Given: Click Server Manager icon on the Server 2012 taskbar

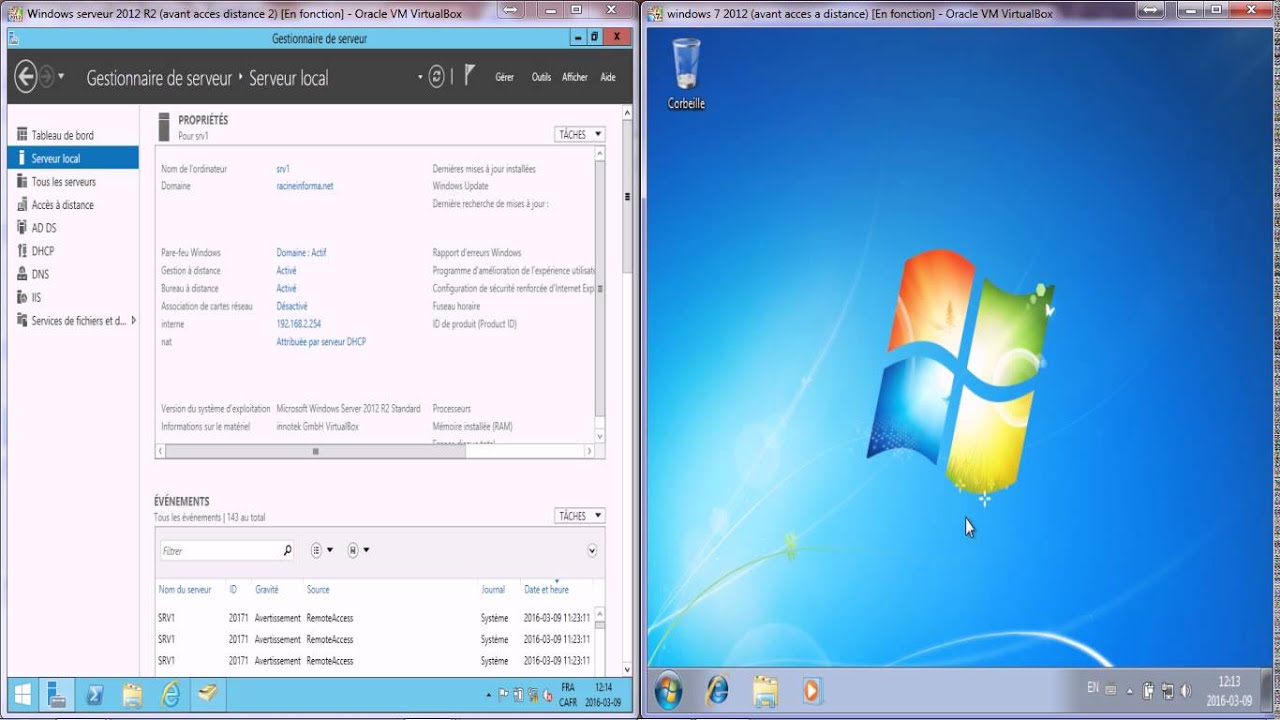Looking at the screenshot, I should point(58,693).
